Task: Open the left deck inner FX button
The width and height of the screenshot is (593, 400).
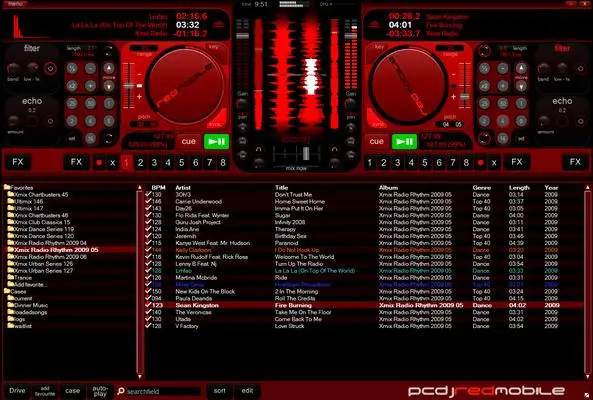Action: tap(76, 162)
